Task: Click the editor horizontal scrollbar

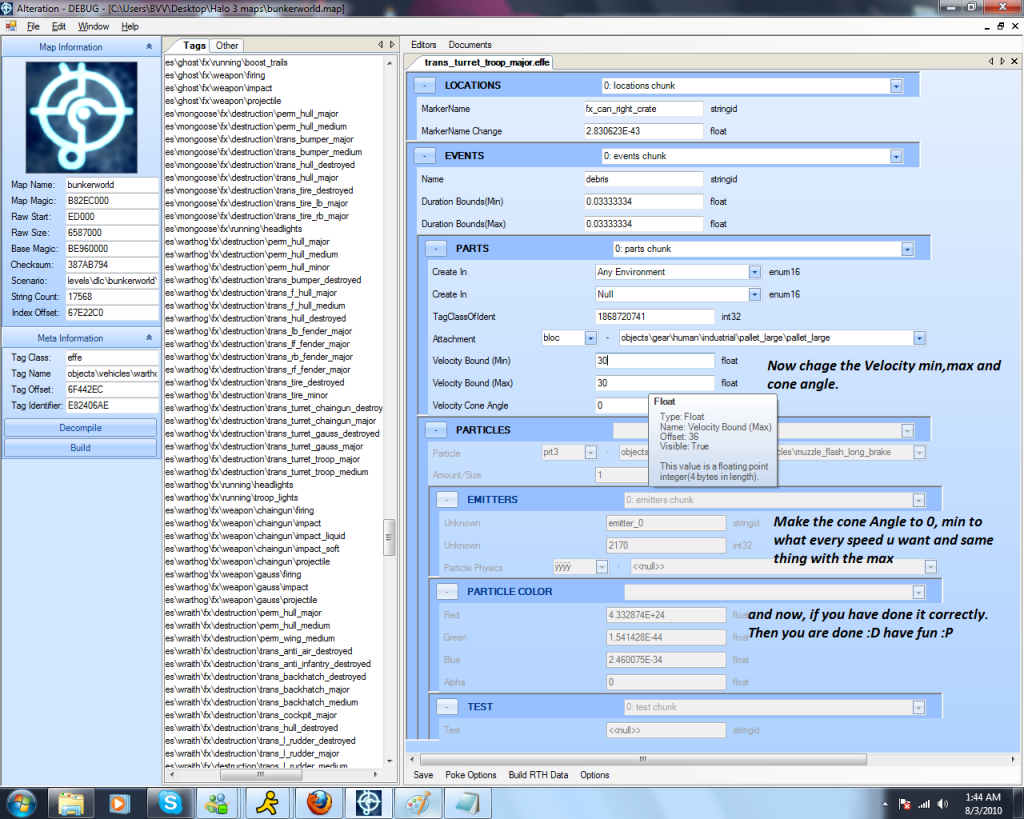Action: point(643,759)
